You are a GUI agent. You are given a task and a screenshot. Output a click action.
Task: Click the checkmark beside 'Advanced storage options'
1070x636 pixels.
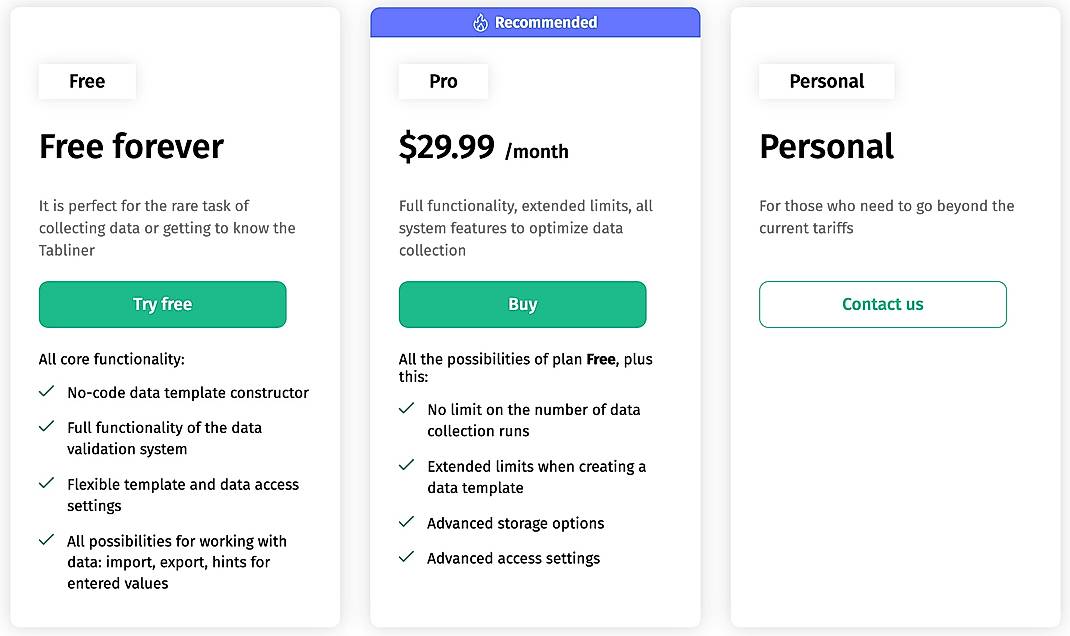407,522
